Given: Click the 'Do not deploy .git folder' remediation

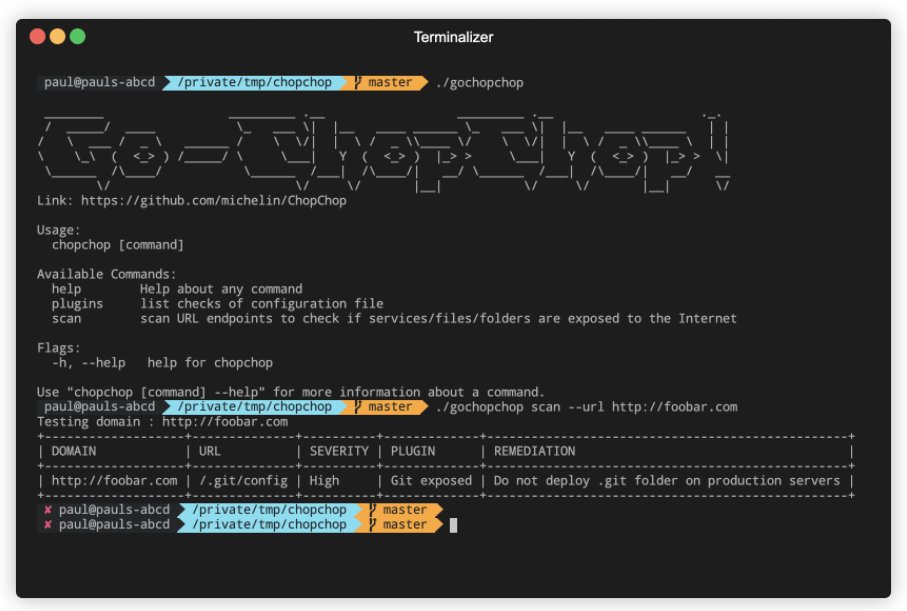Looking at the screenshot, I should (x=666, y=481).
